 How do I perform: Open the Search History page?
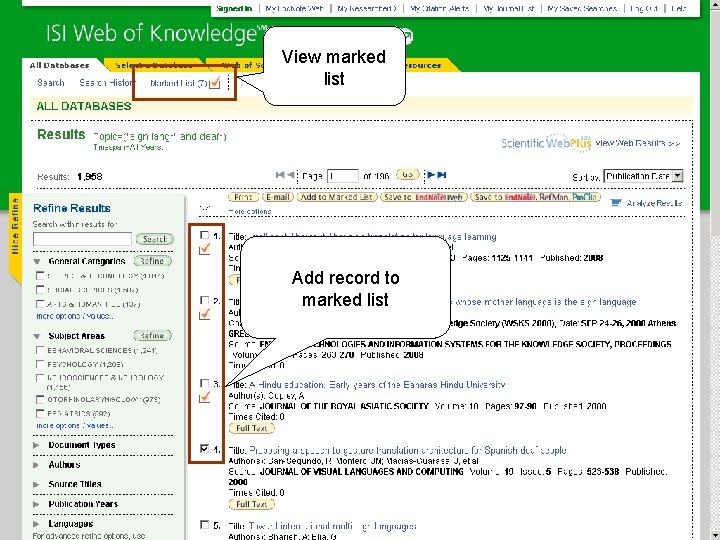point(107,83)
